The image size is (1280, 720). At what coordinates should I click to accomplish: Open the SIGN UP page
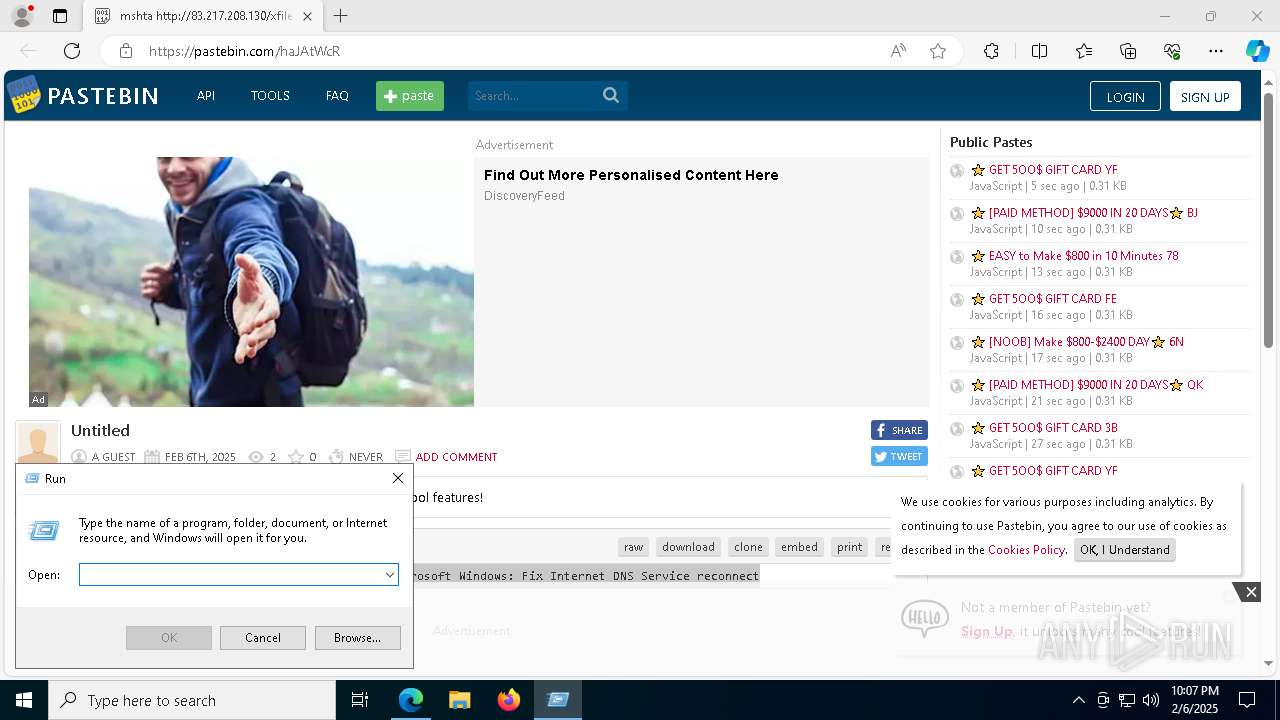[1205, 97]
